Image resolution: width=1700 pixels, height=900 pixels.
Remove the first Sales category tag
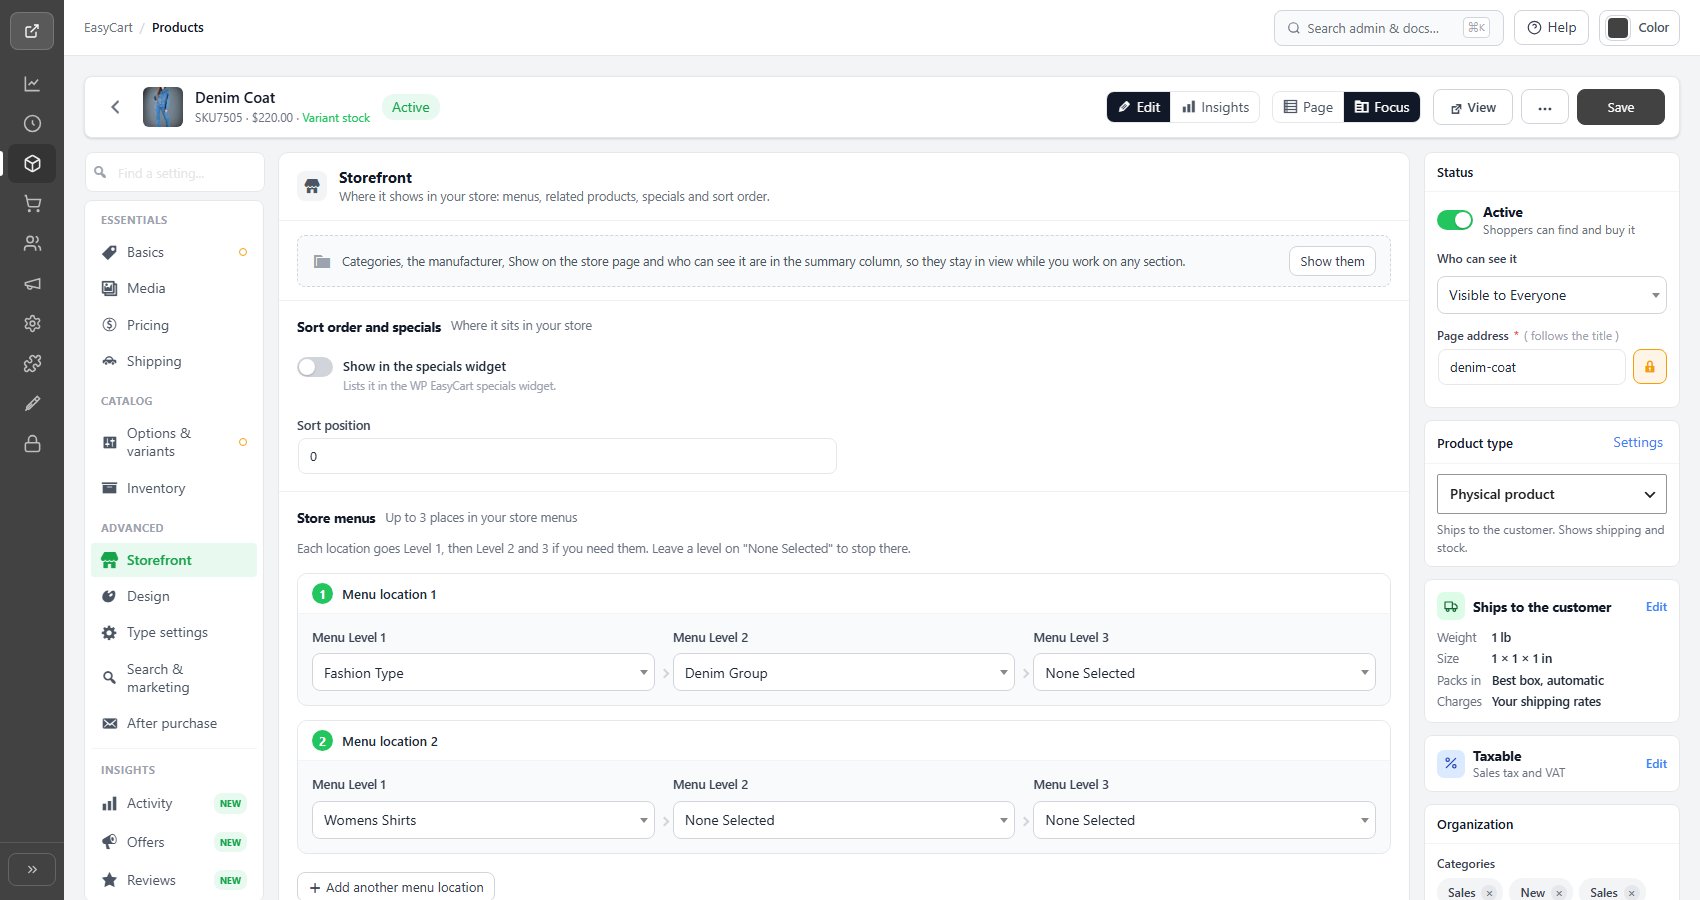point(1489,893)
